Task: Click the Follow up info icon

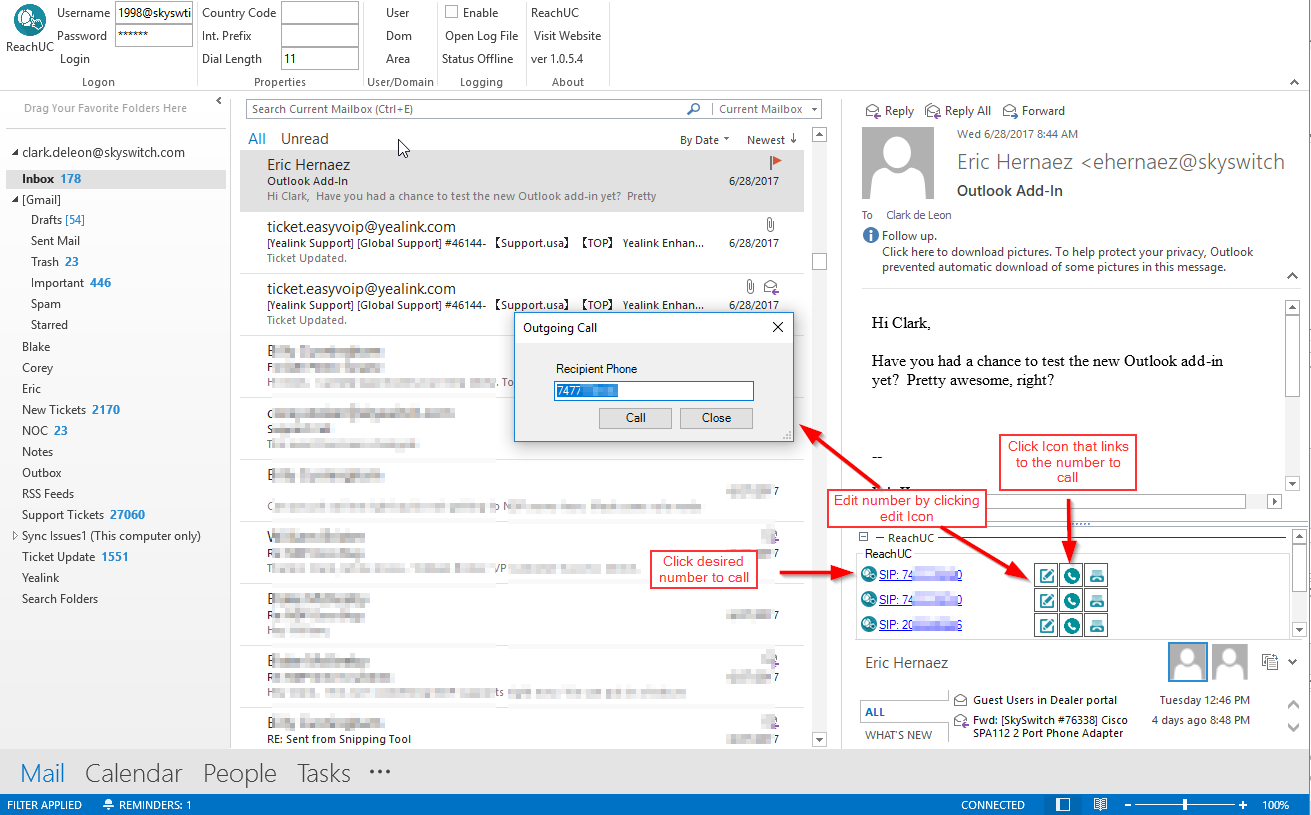Action: point(870,236)
